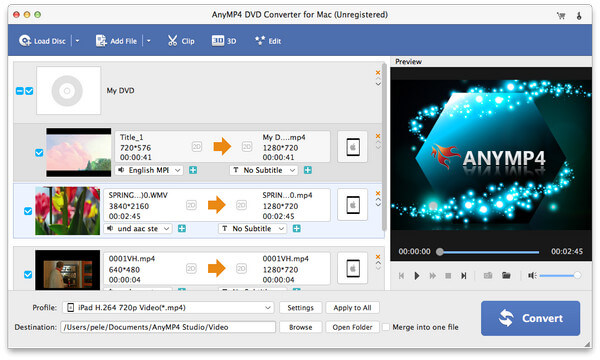Click the Add File button
Viewport: 600px width, 360px height.
point(116,41)
